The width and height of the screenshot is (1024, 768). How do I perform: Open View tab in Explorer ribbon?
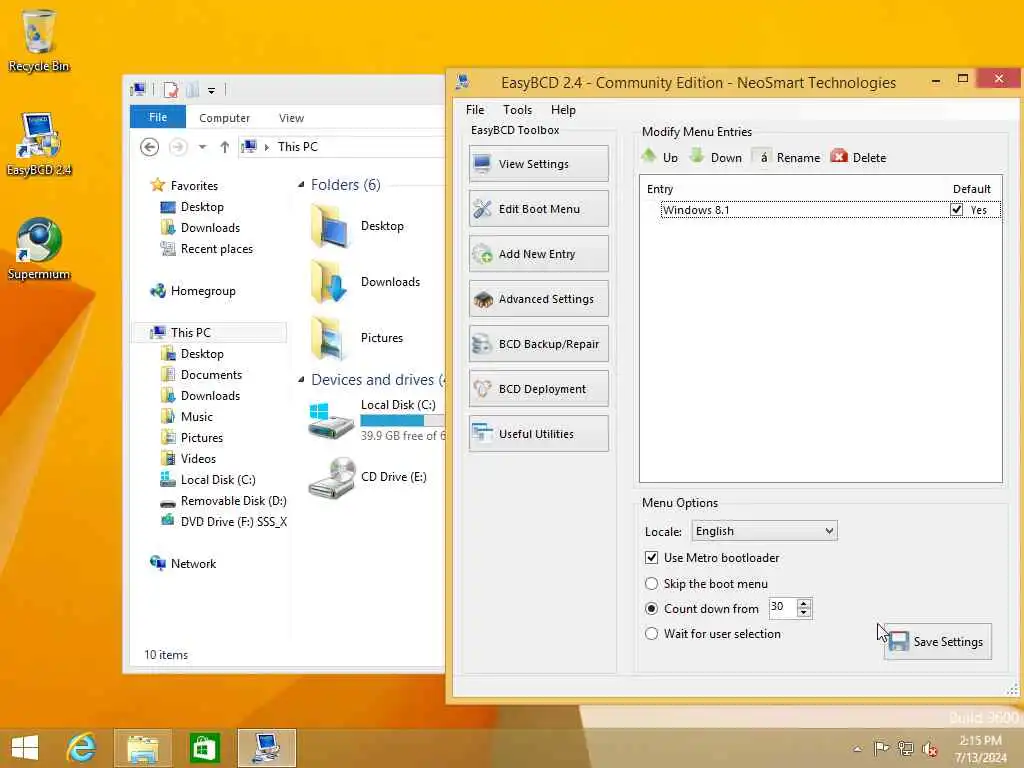(x=291, y=118)
